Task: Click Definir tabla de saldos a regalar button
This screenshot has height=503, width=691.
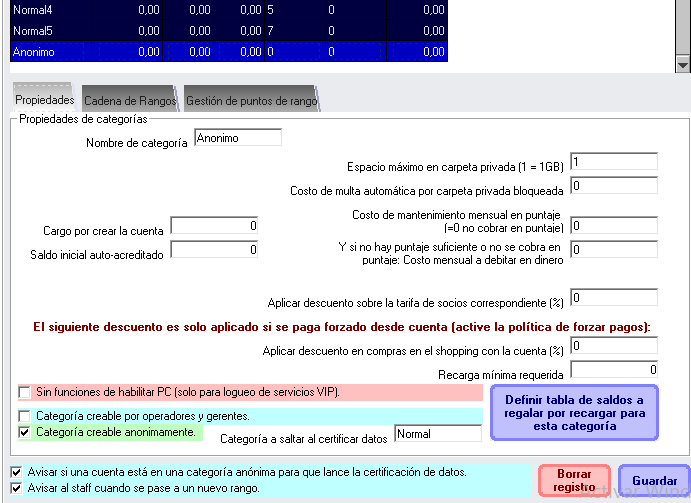Action: (574, 413)
